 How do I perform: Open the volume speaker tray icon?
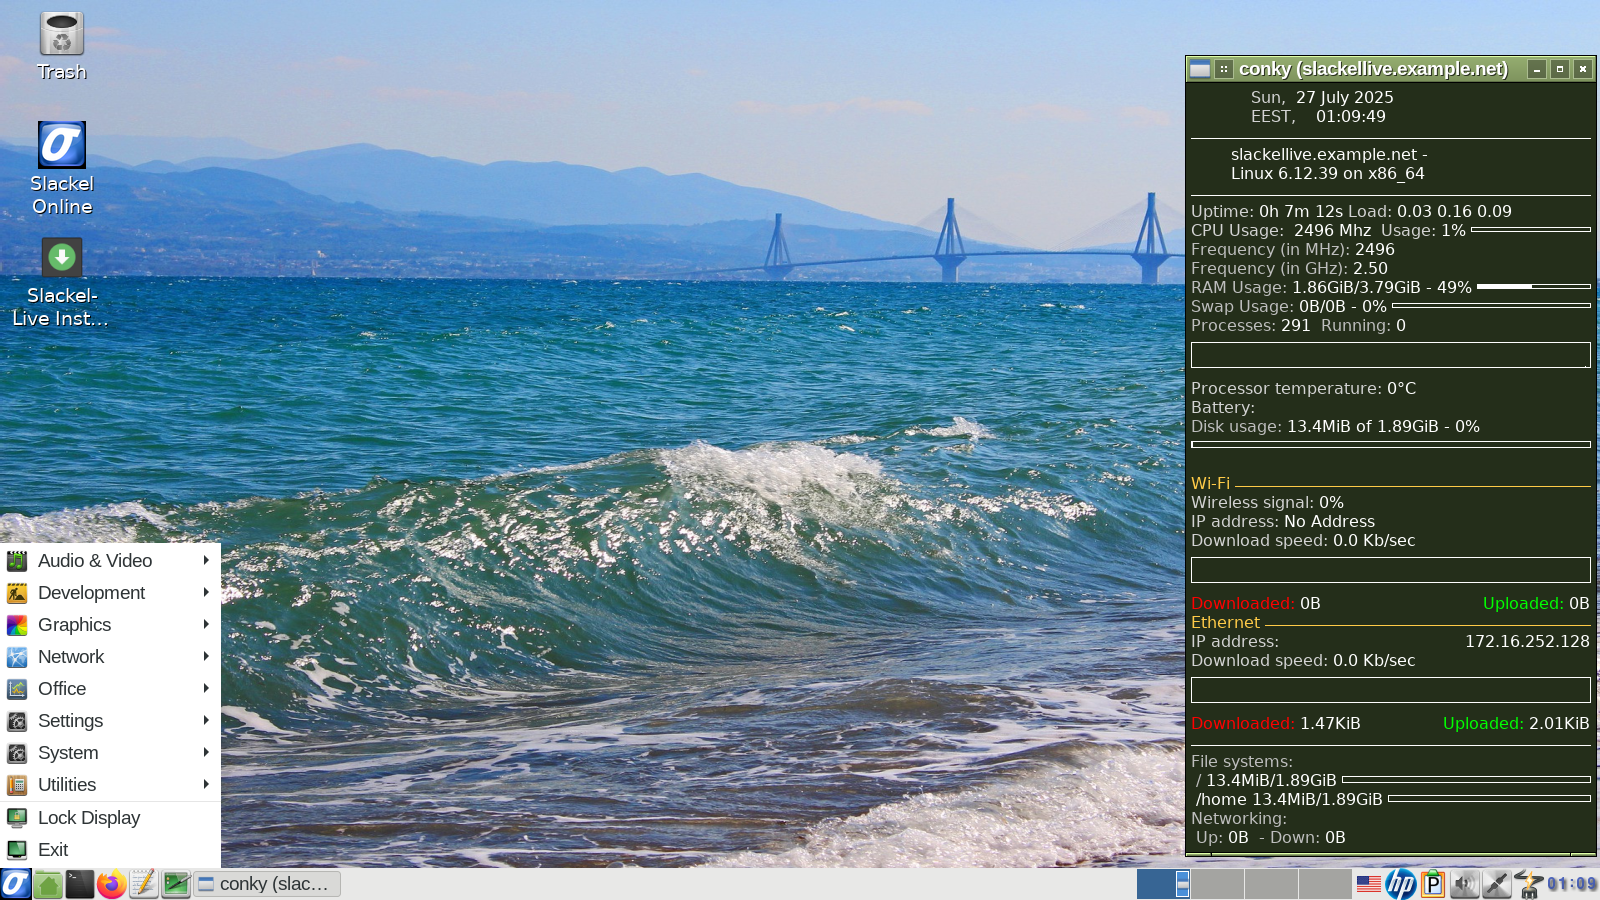[x=1465, y=884]
